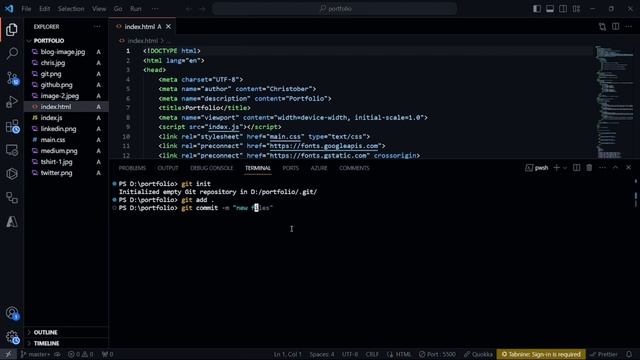The width and height of the screenshot is (640, 360).
Task: Switch to the Debug Console tab
Action: (211, 168)
